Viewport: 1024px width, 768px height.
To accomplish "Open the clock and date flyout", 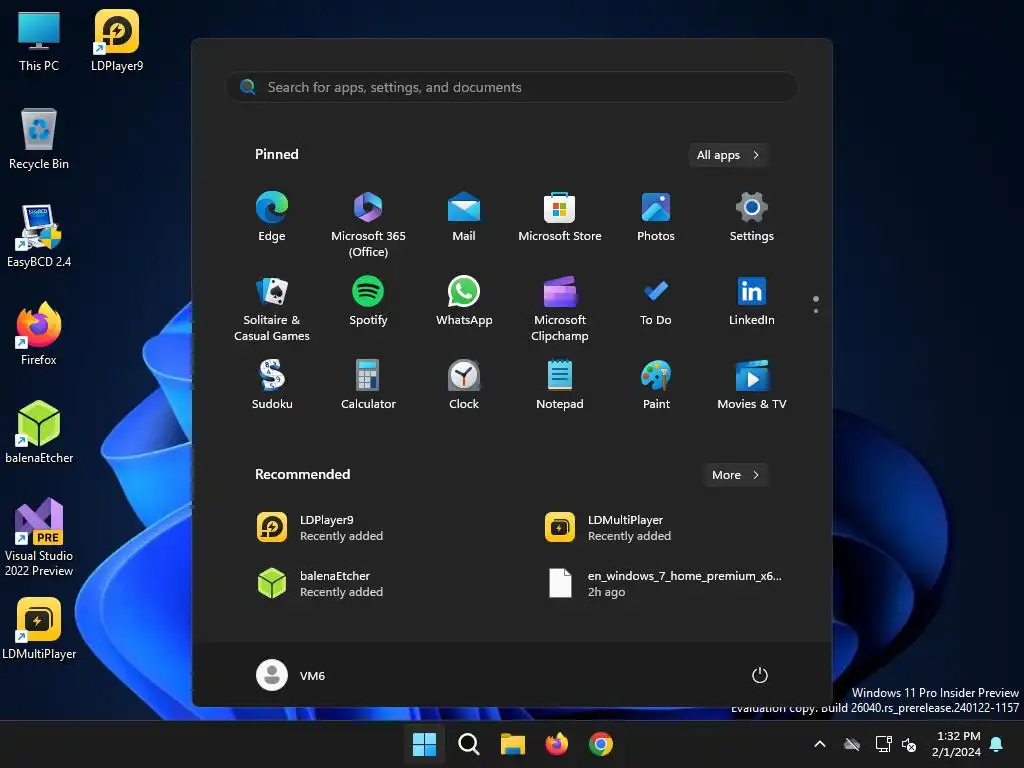I will pos(956,744).
